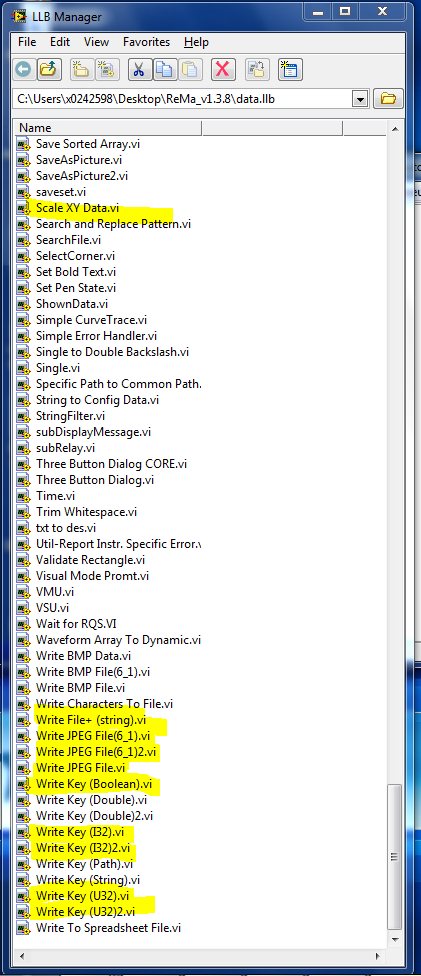
Task: Click the VI icon next to saveset.vi
Action: click(x=24, y=192)
